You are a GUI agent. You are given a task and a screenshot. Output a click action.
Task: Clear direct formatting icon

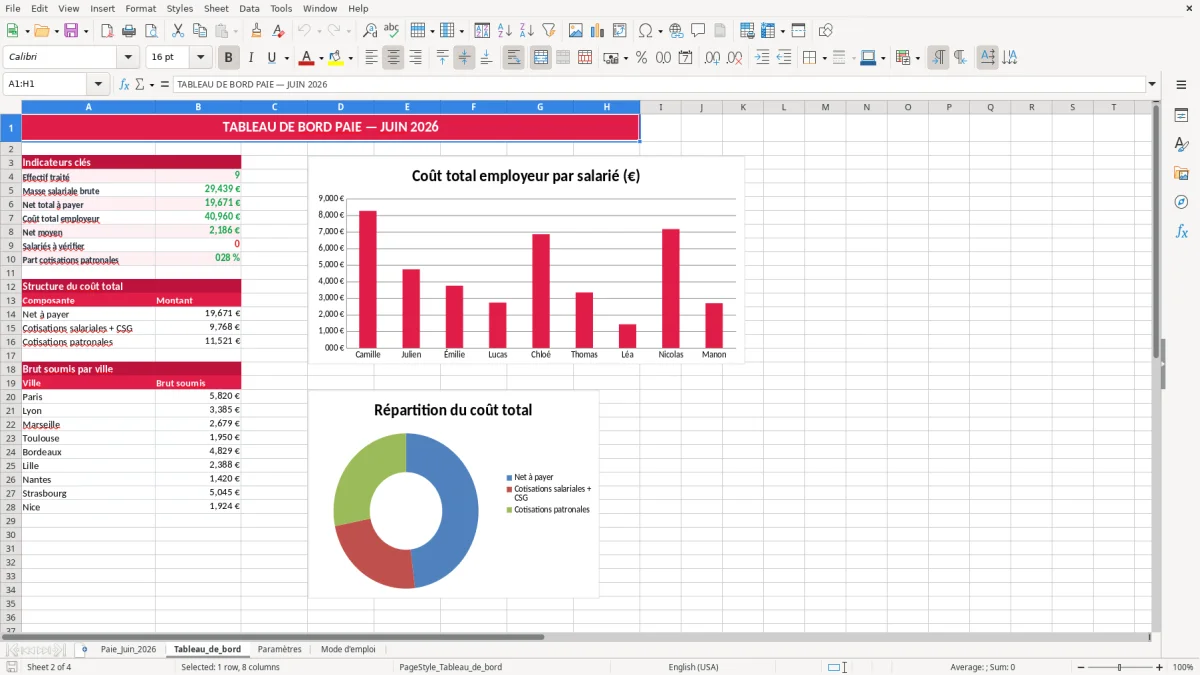tap(277, 31)
